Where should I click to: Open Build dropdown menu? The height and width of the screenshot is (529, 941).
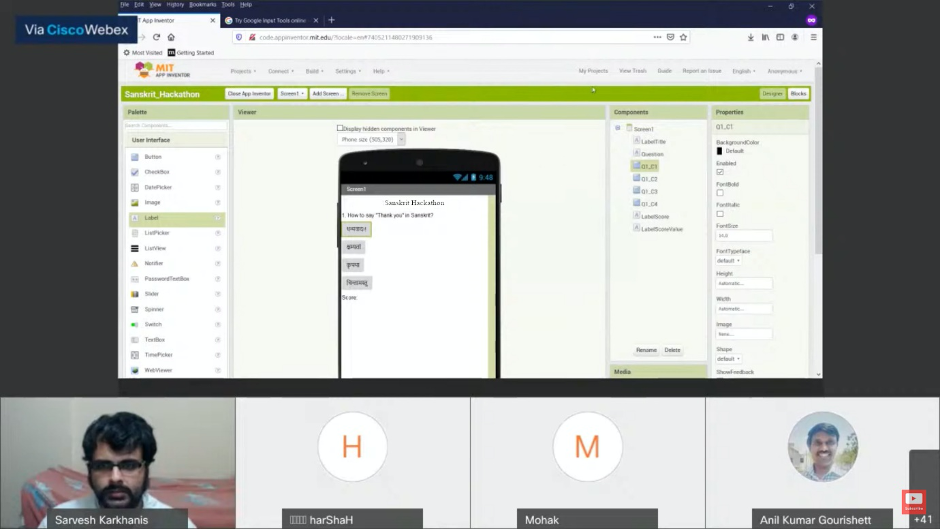tap(314, 71)
